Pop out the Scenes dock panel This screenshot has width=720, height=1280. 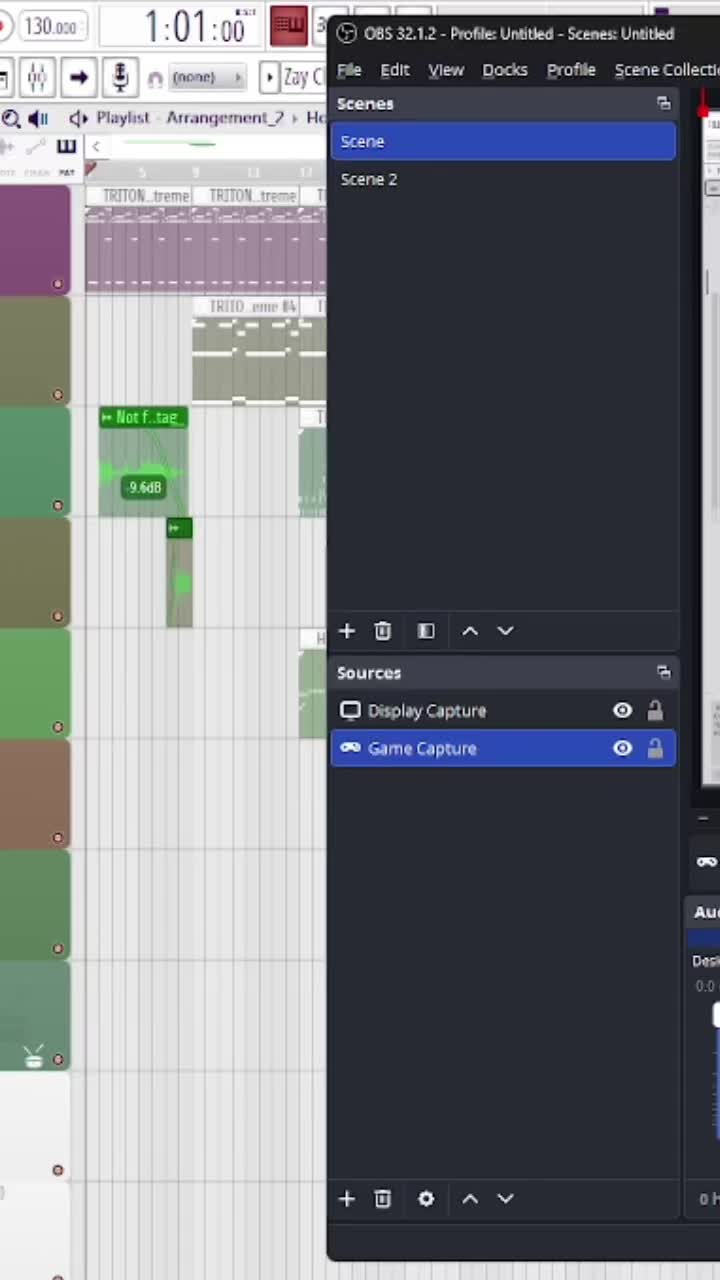pyautogui.click(x=664, y=104)
